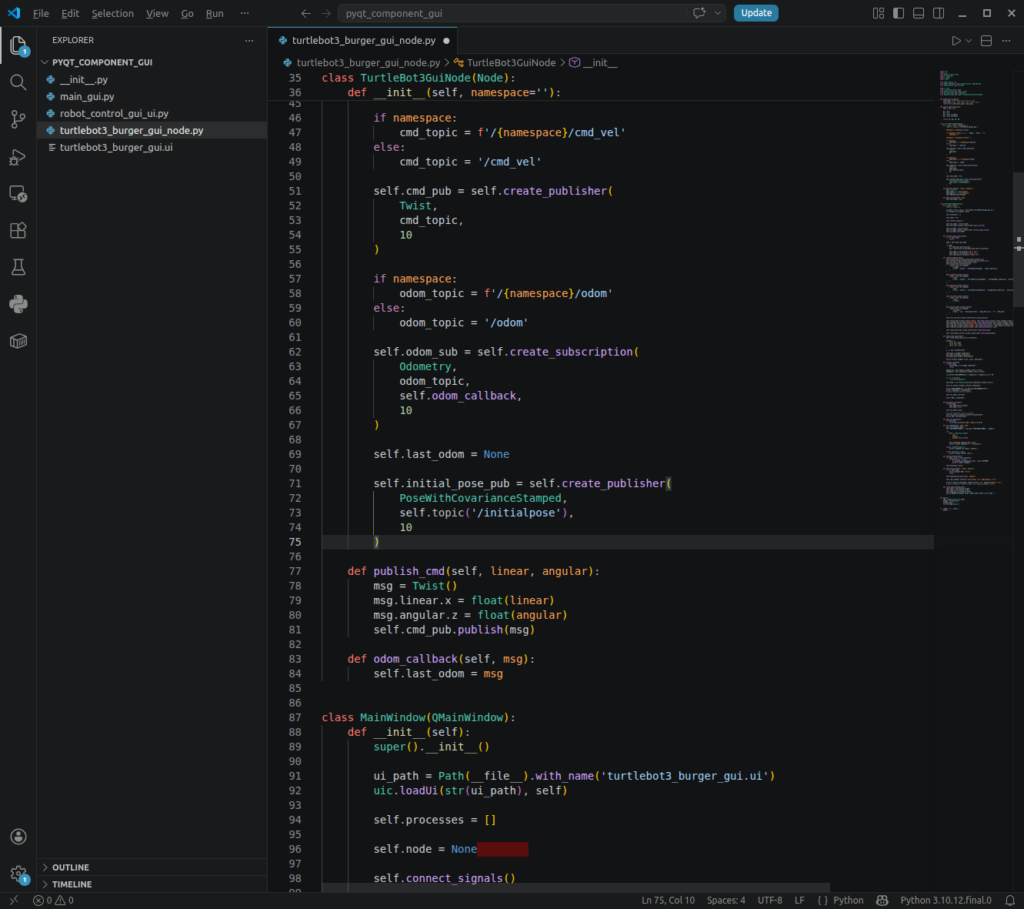Click the Copilot status icon in status bar
Image resolution: width=1024 pixels, height=909 pixels.
click(x=882, y=901)
